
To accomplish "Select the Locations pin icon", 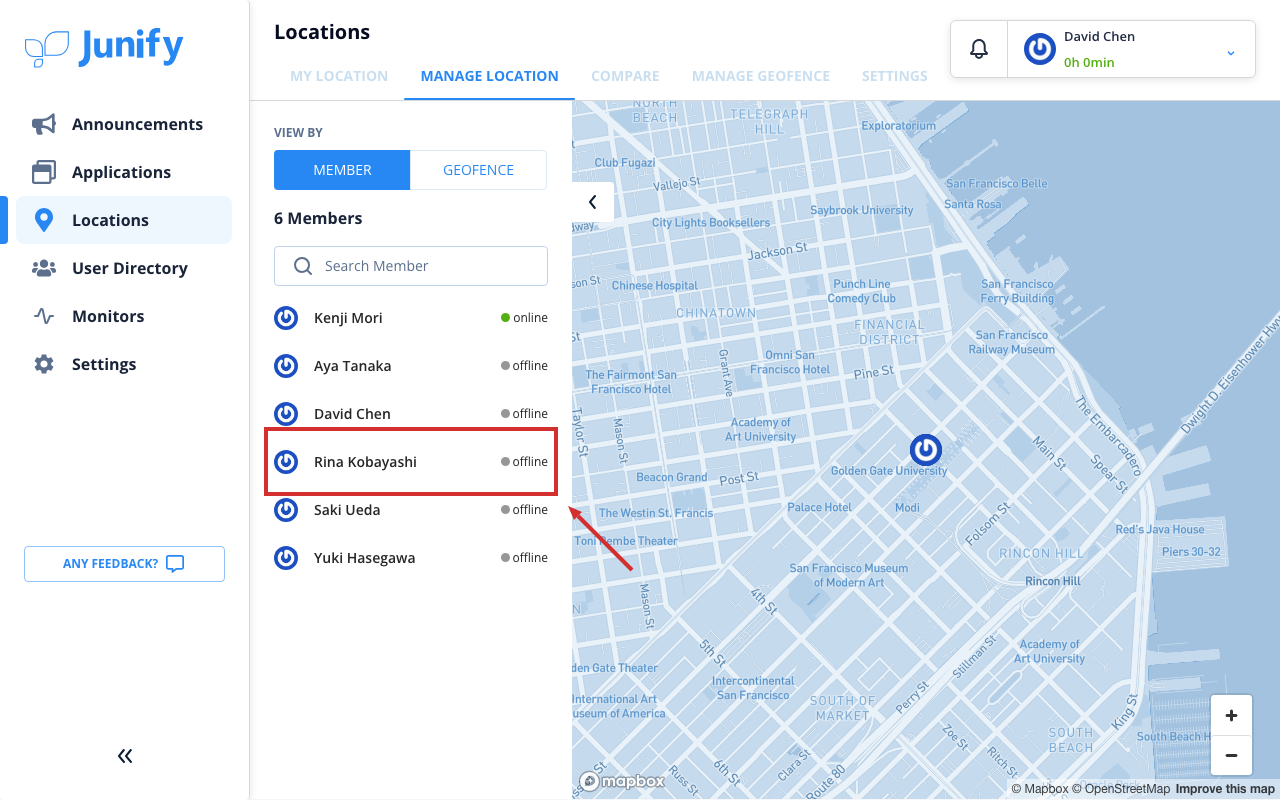I will pyautogui.click(x=44, y=220).
